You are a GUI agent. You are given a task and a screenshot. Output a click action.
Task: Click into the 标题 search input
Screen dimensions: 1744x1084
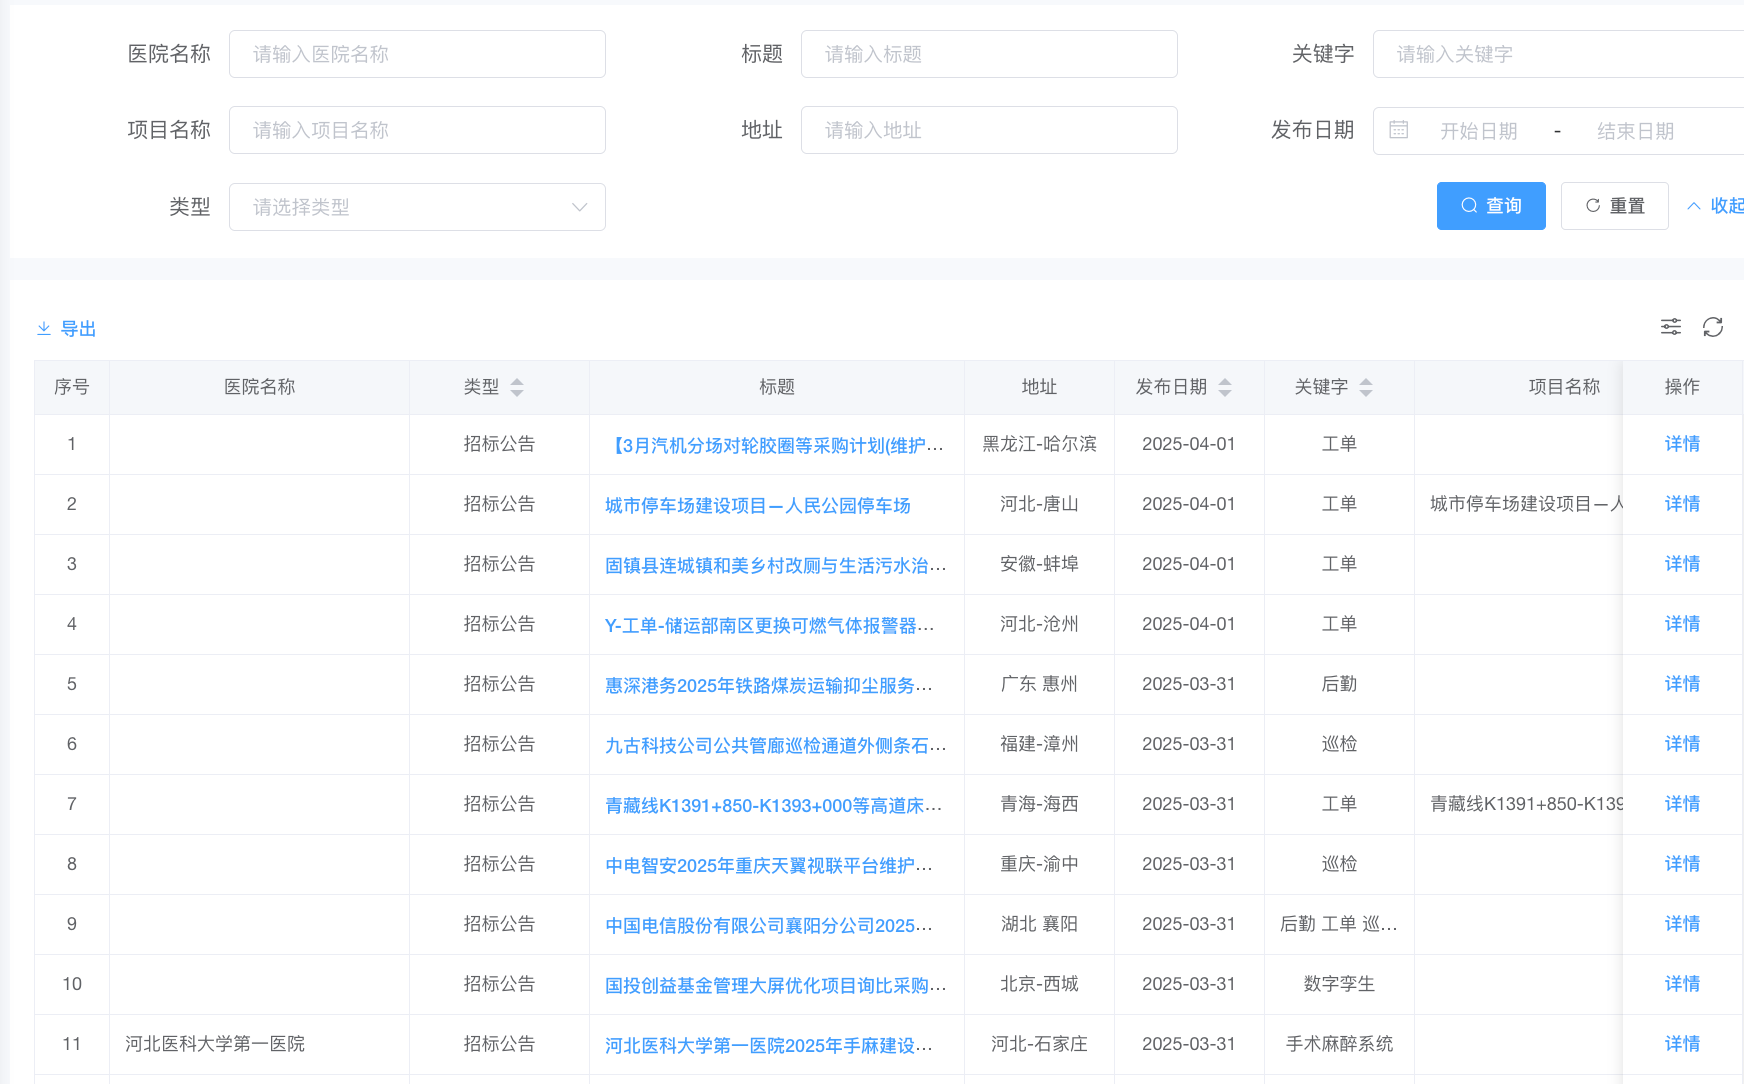989,54
